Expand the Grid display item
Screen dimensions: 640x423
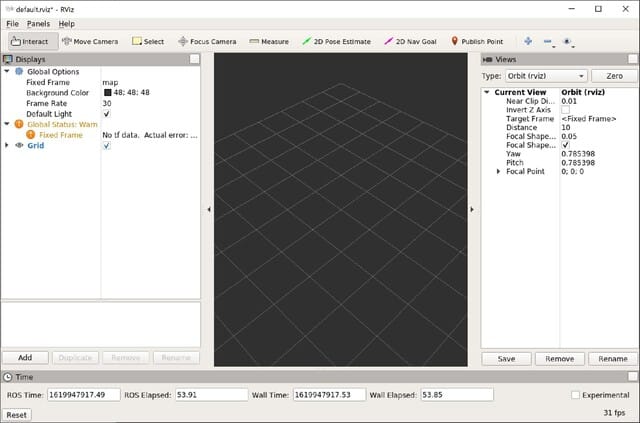pos(7,145)
